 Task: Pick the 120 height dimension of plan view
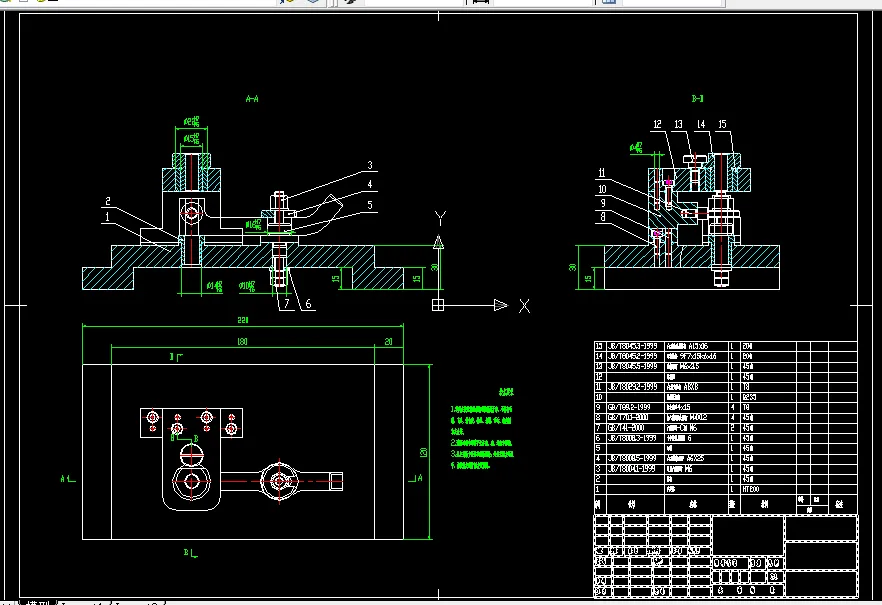(x=424, y=452)
